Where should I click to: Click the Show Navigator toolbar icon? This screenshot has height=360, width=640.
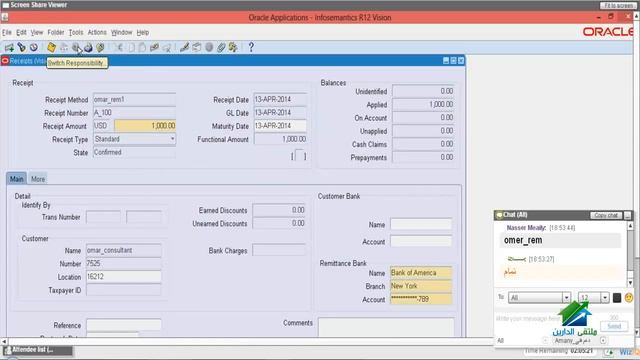(33, 47)
